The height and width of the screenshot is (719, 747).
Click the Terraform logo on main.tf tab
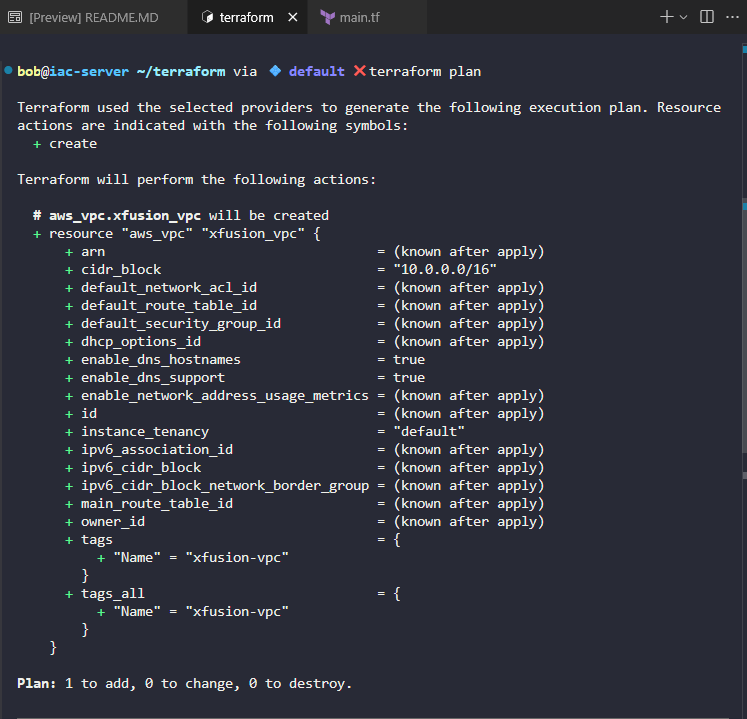pyautogui.click(x=327, y=18)
